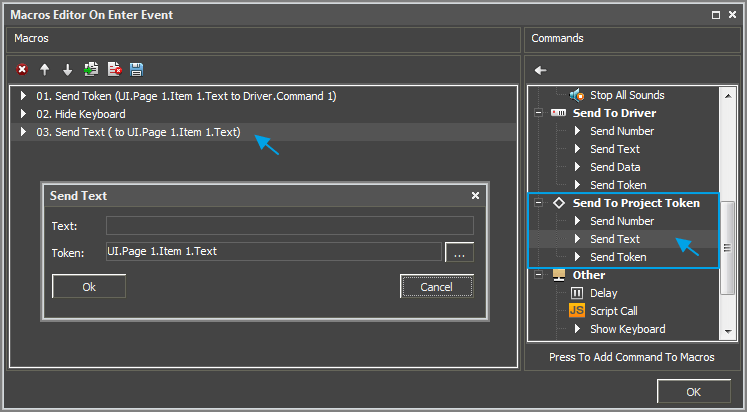Click the Other category monitor icon
The width and height of the screenshot is (747, 412).
pos(559,275)
